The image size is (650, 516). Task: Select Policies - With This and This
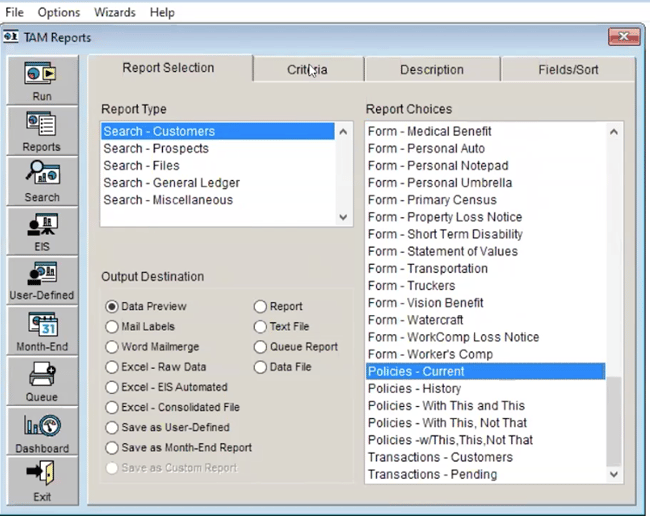pyautogui.click(x=485, y=406)
